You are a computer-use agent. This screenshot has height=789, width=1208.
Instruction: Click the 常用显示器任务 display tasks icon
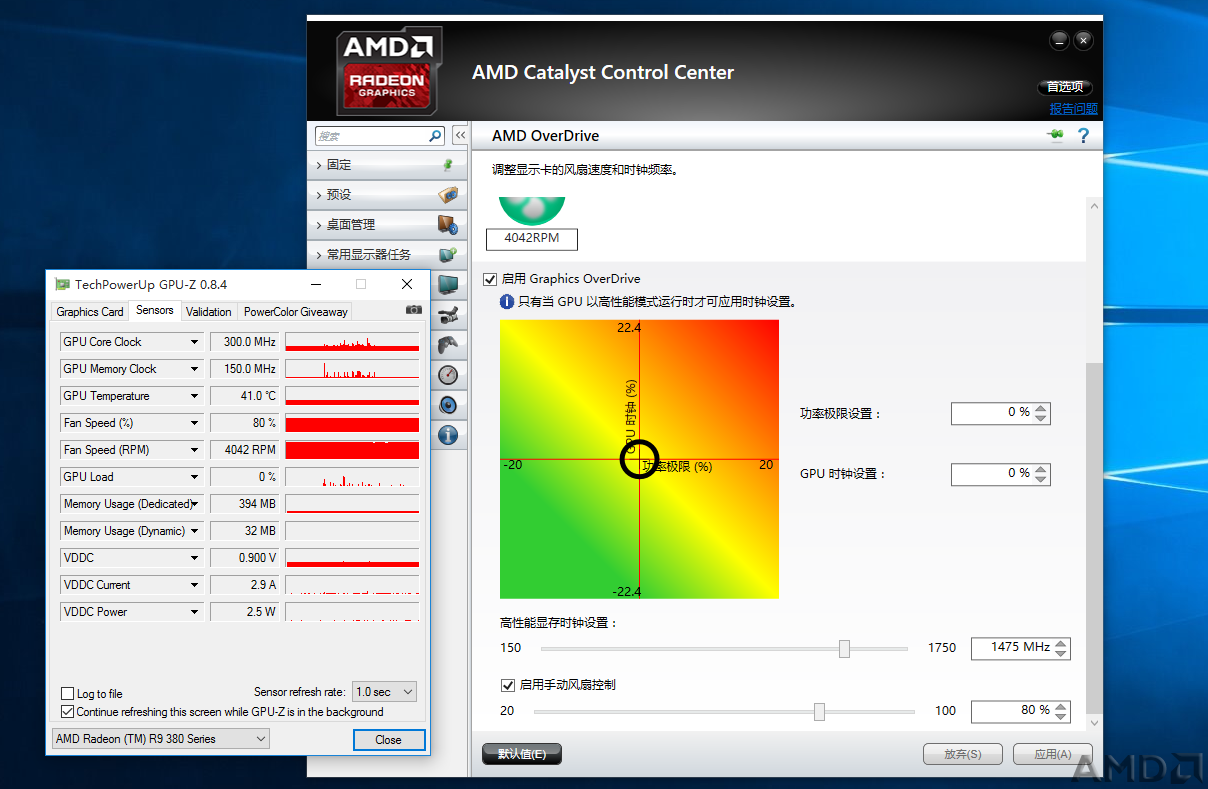(448, 255)
